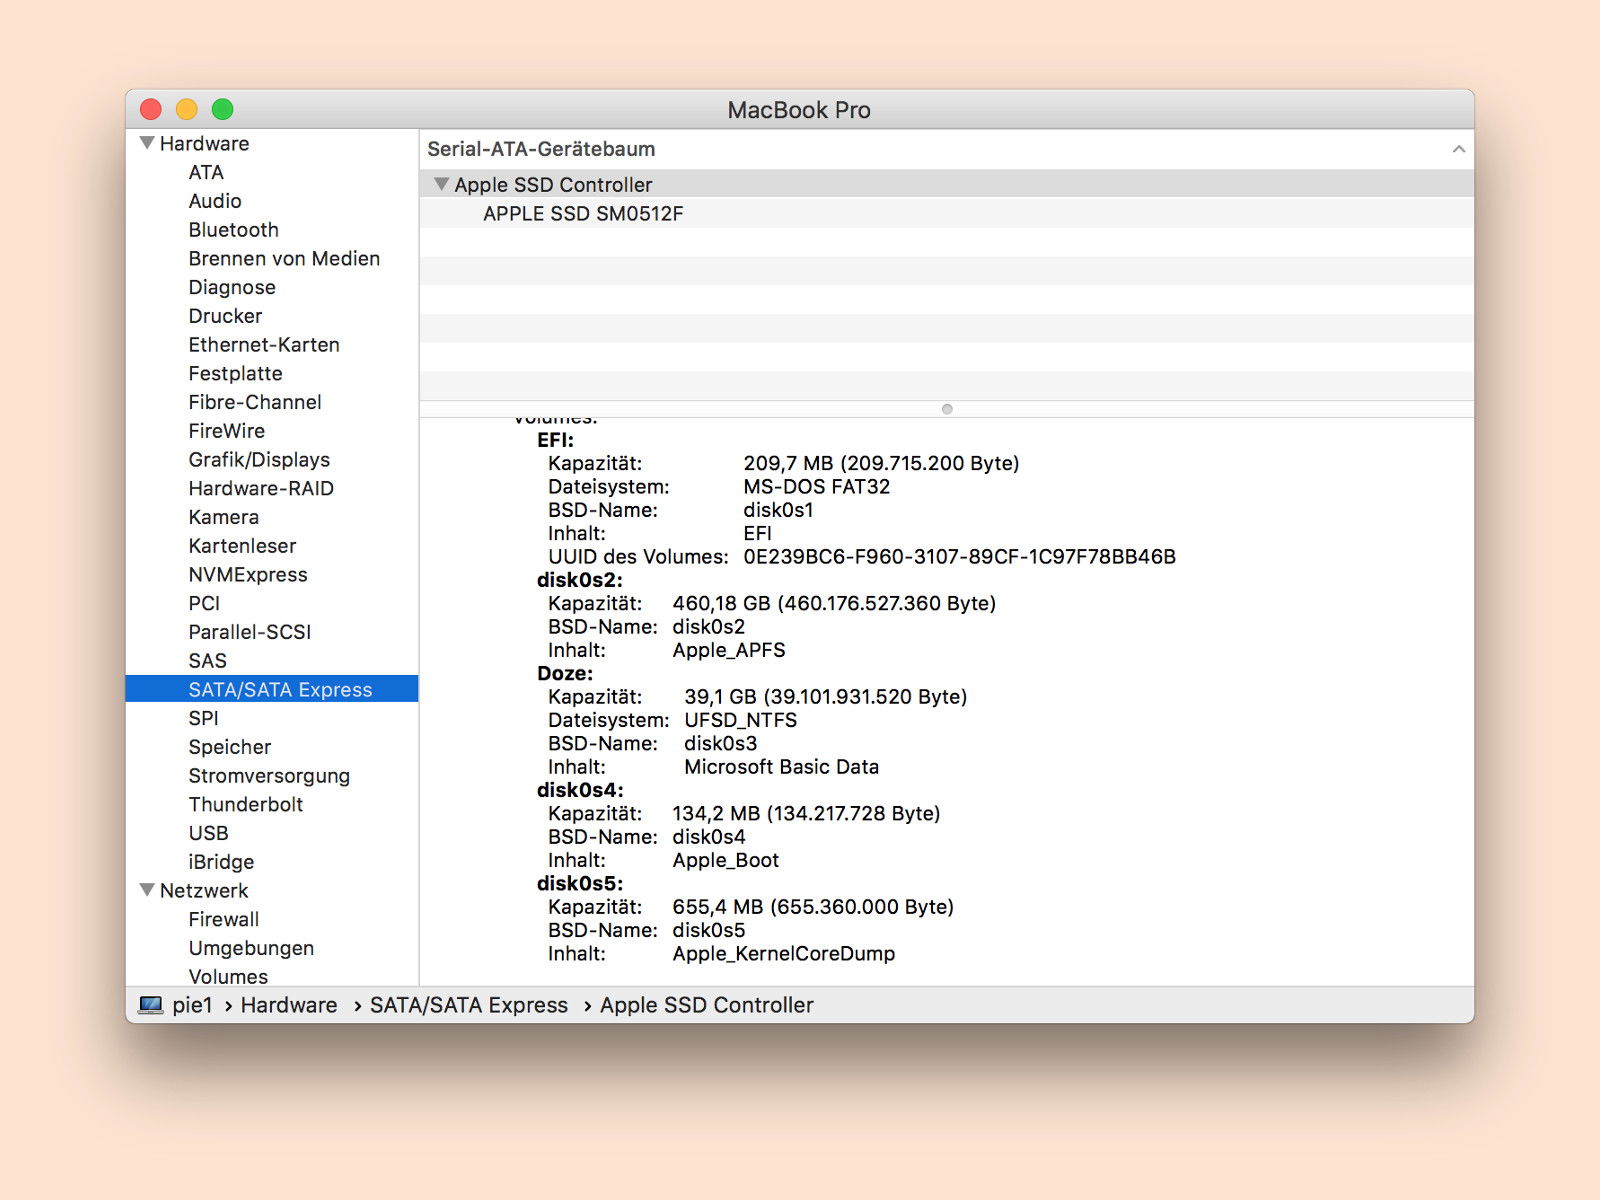1600x1200 pixels.
Task: Click the yellow minimize window button
Action: [187, 109]
